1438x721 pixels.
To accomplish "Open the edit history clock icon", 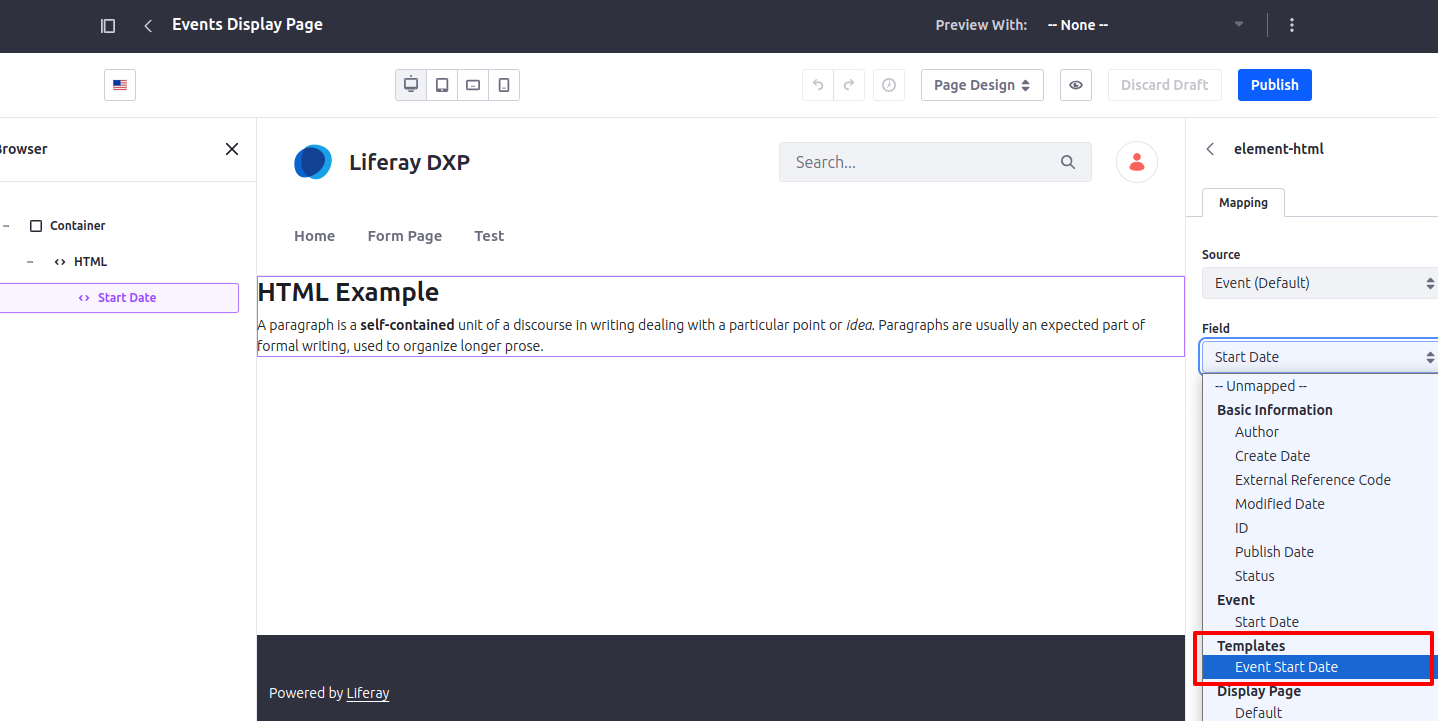I will click(889, 85).
